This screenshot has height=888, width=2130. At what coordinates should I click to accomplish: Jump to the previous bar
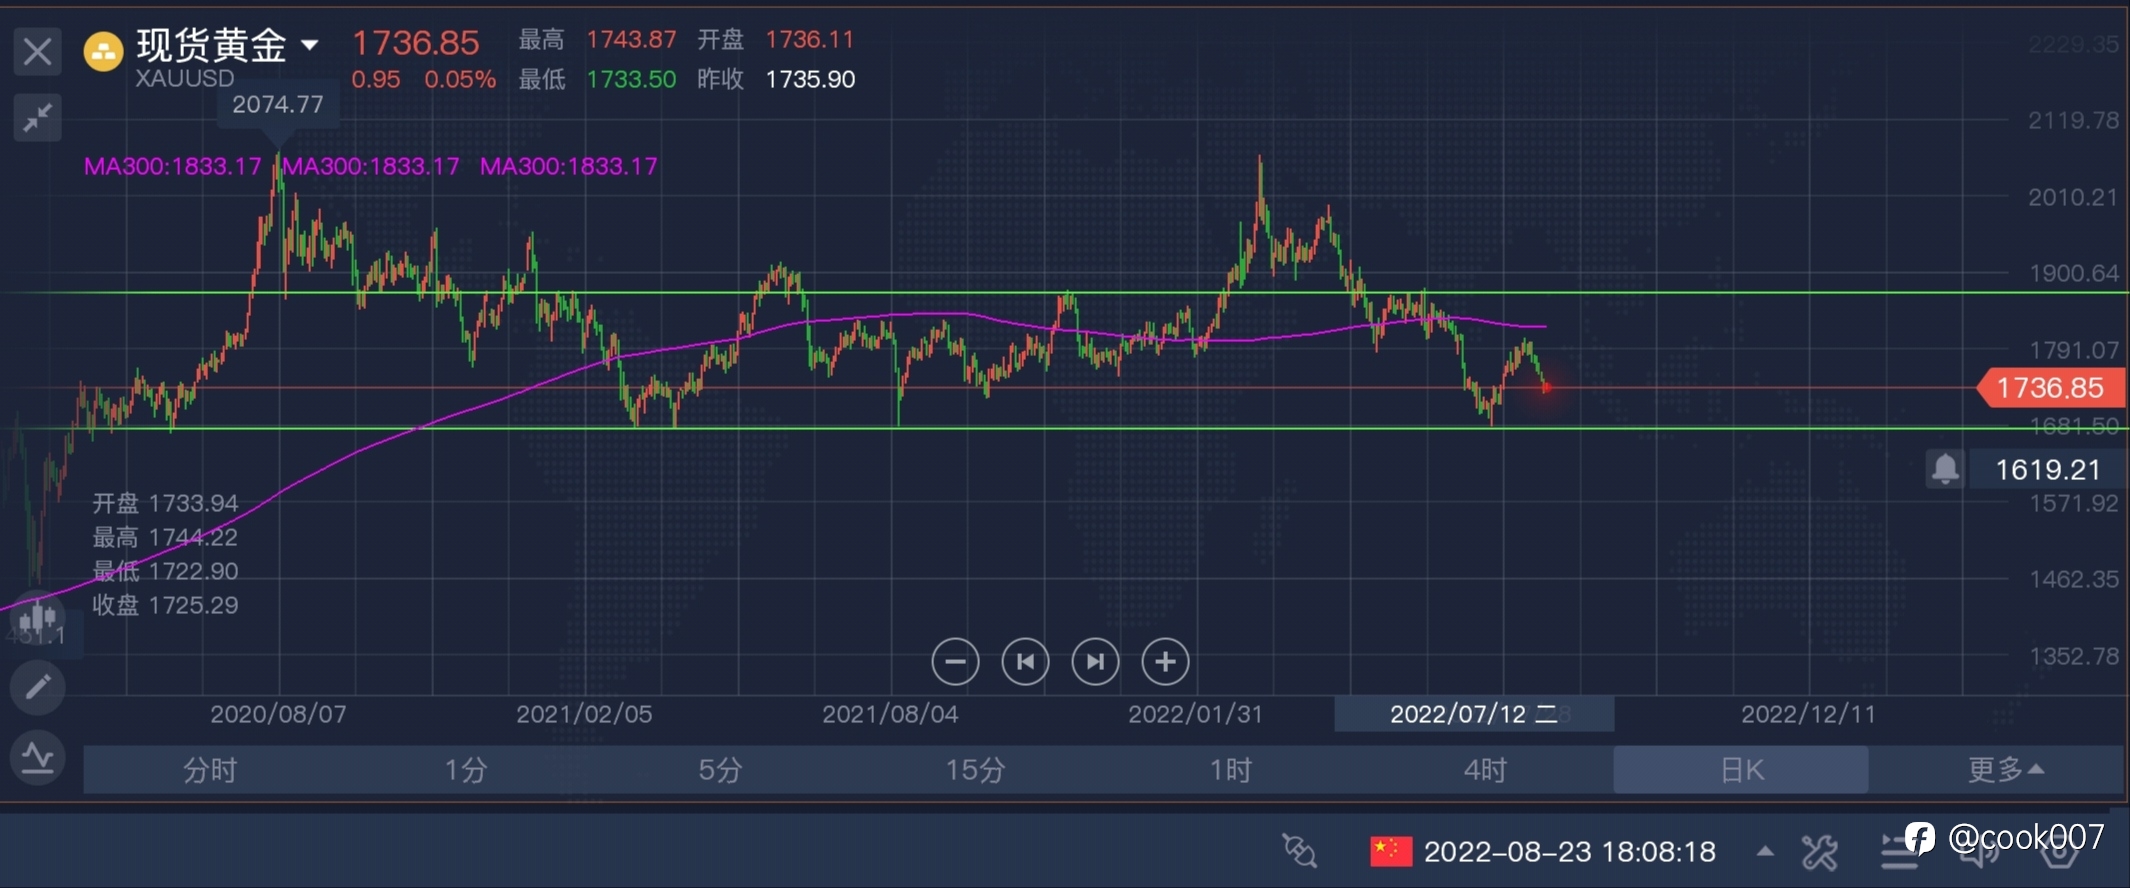pos(1025,661)
